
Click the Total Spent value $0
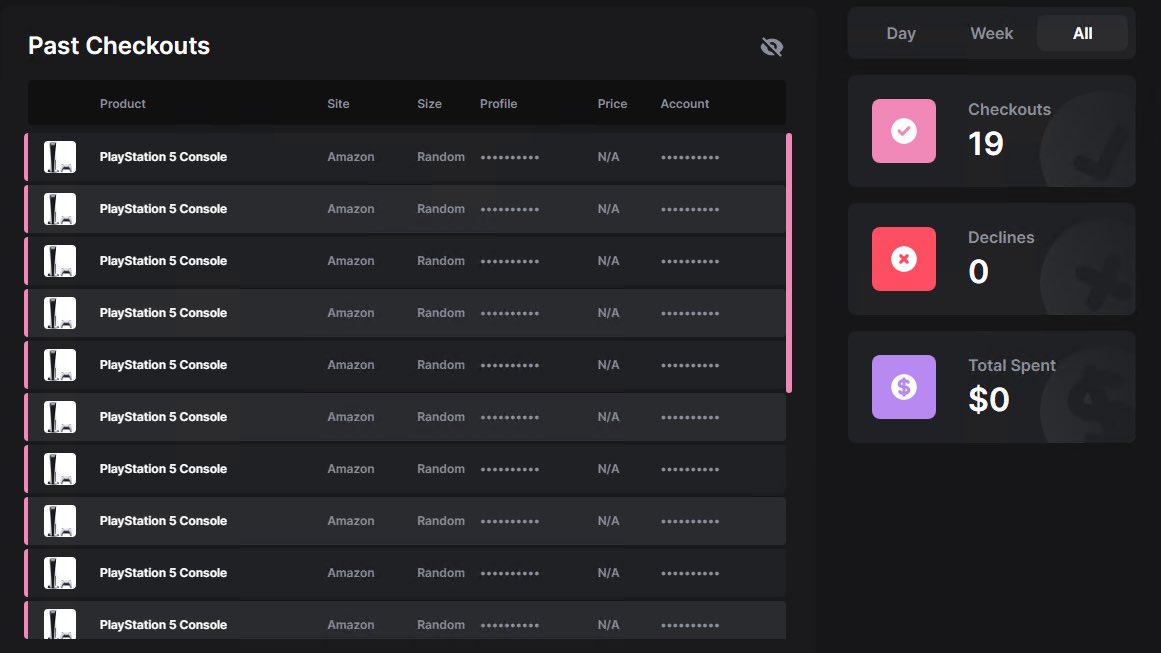coord(988,400)
